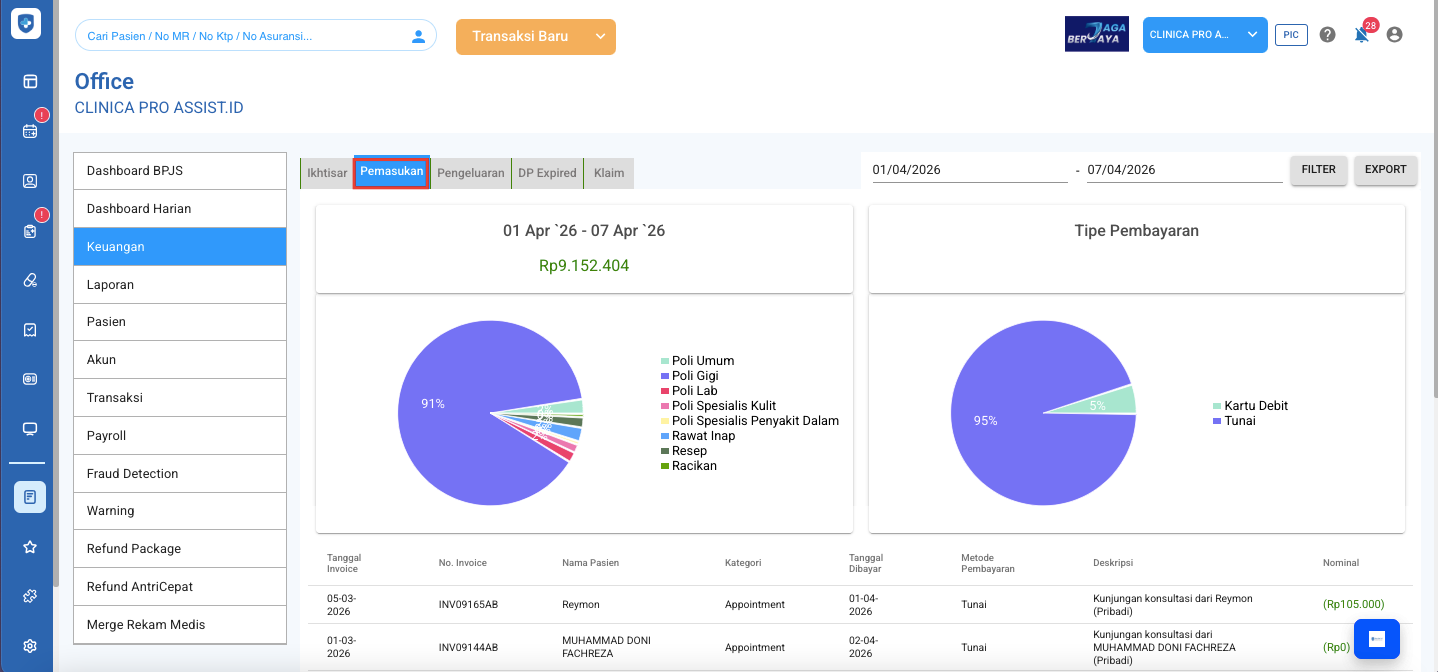Toggle the Kartu Debit legend swatch

click(x=1217, y=406)
